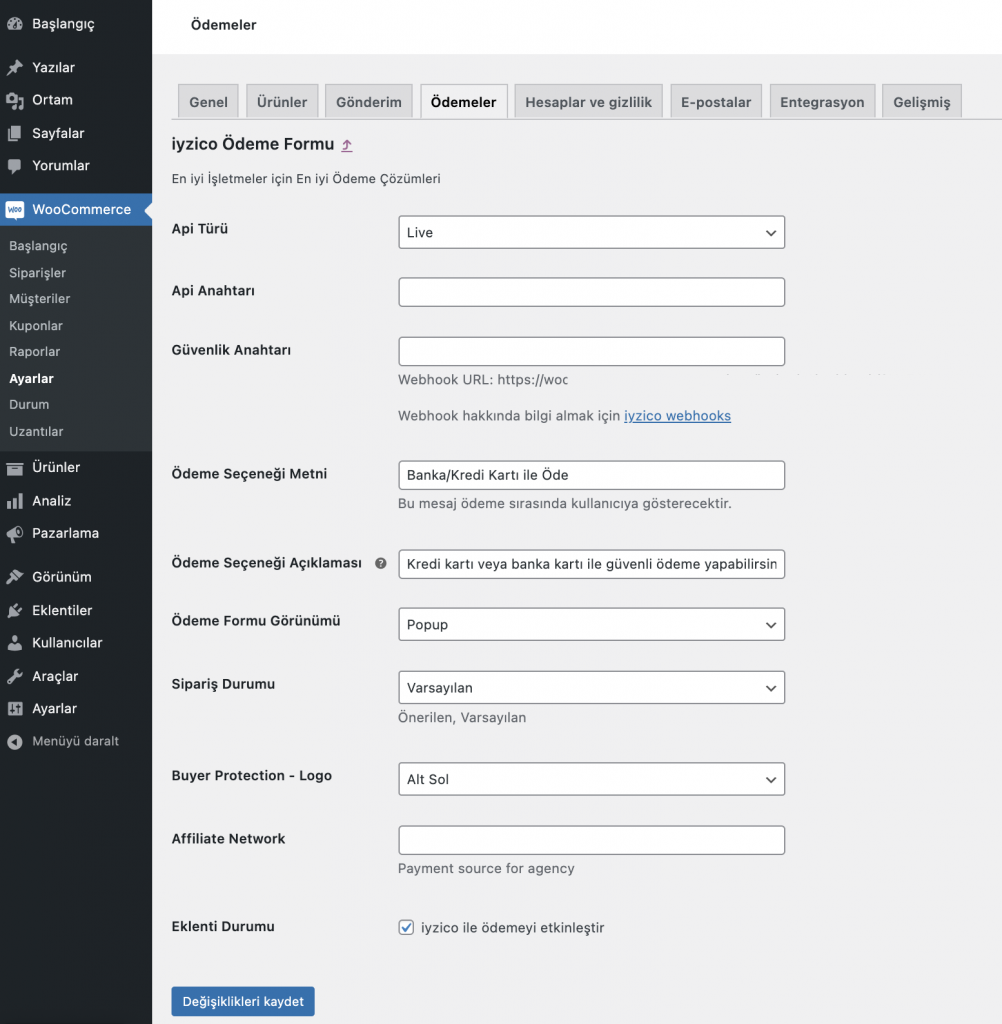Open the iyzico webhooks link
Viewport: 1002px width, 1024px height.
(x=677, y=416)
